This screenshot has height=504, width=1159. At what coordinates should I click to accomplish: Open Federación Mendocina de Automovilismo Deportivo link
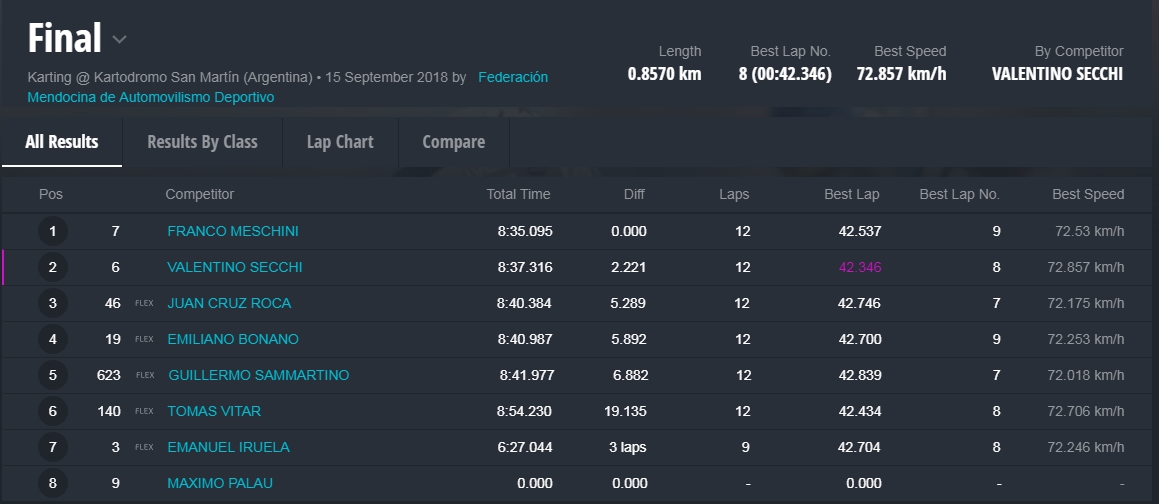click(x=512, y=77)
